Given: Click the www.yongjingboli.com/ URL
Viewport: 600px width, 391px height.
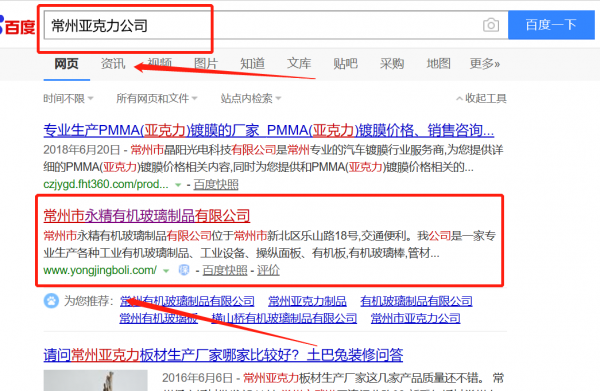Looking at the screenshot, I should pos(100,270).
